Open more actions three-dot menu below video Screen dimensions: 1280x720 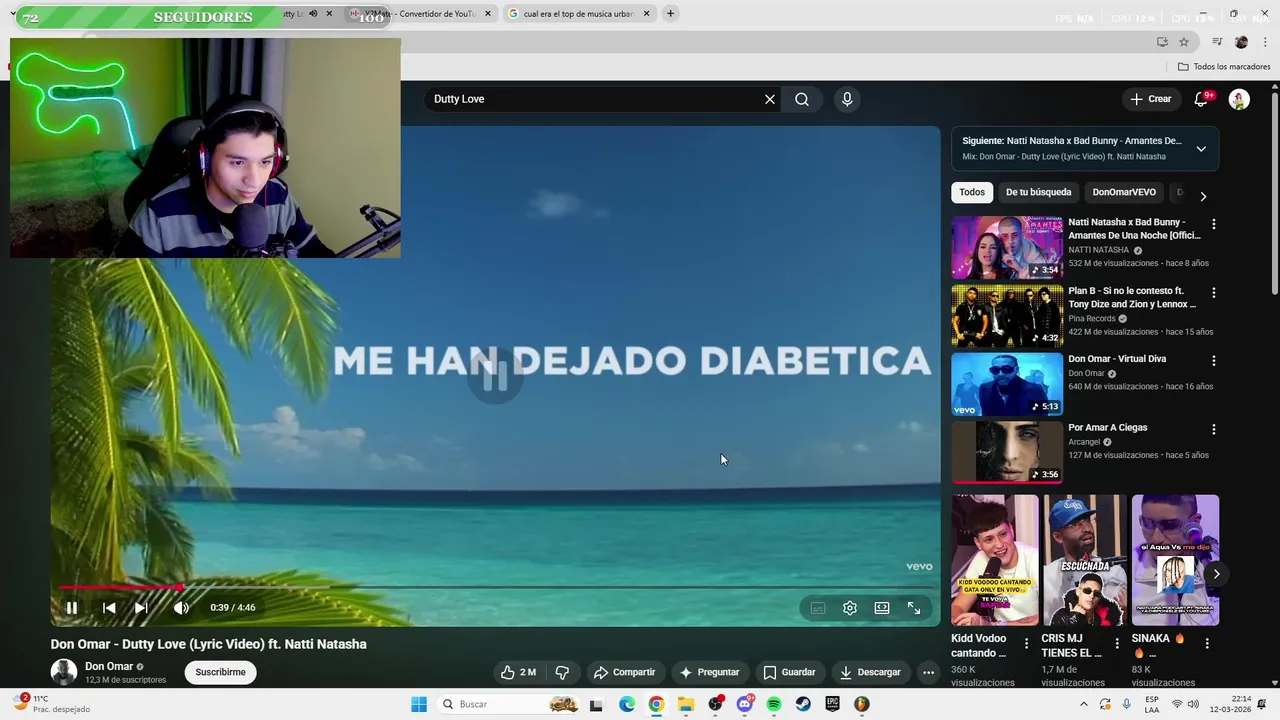click(x=928, y=672)
